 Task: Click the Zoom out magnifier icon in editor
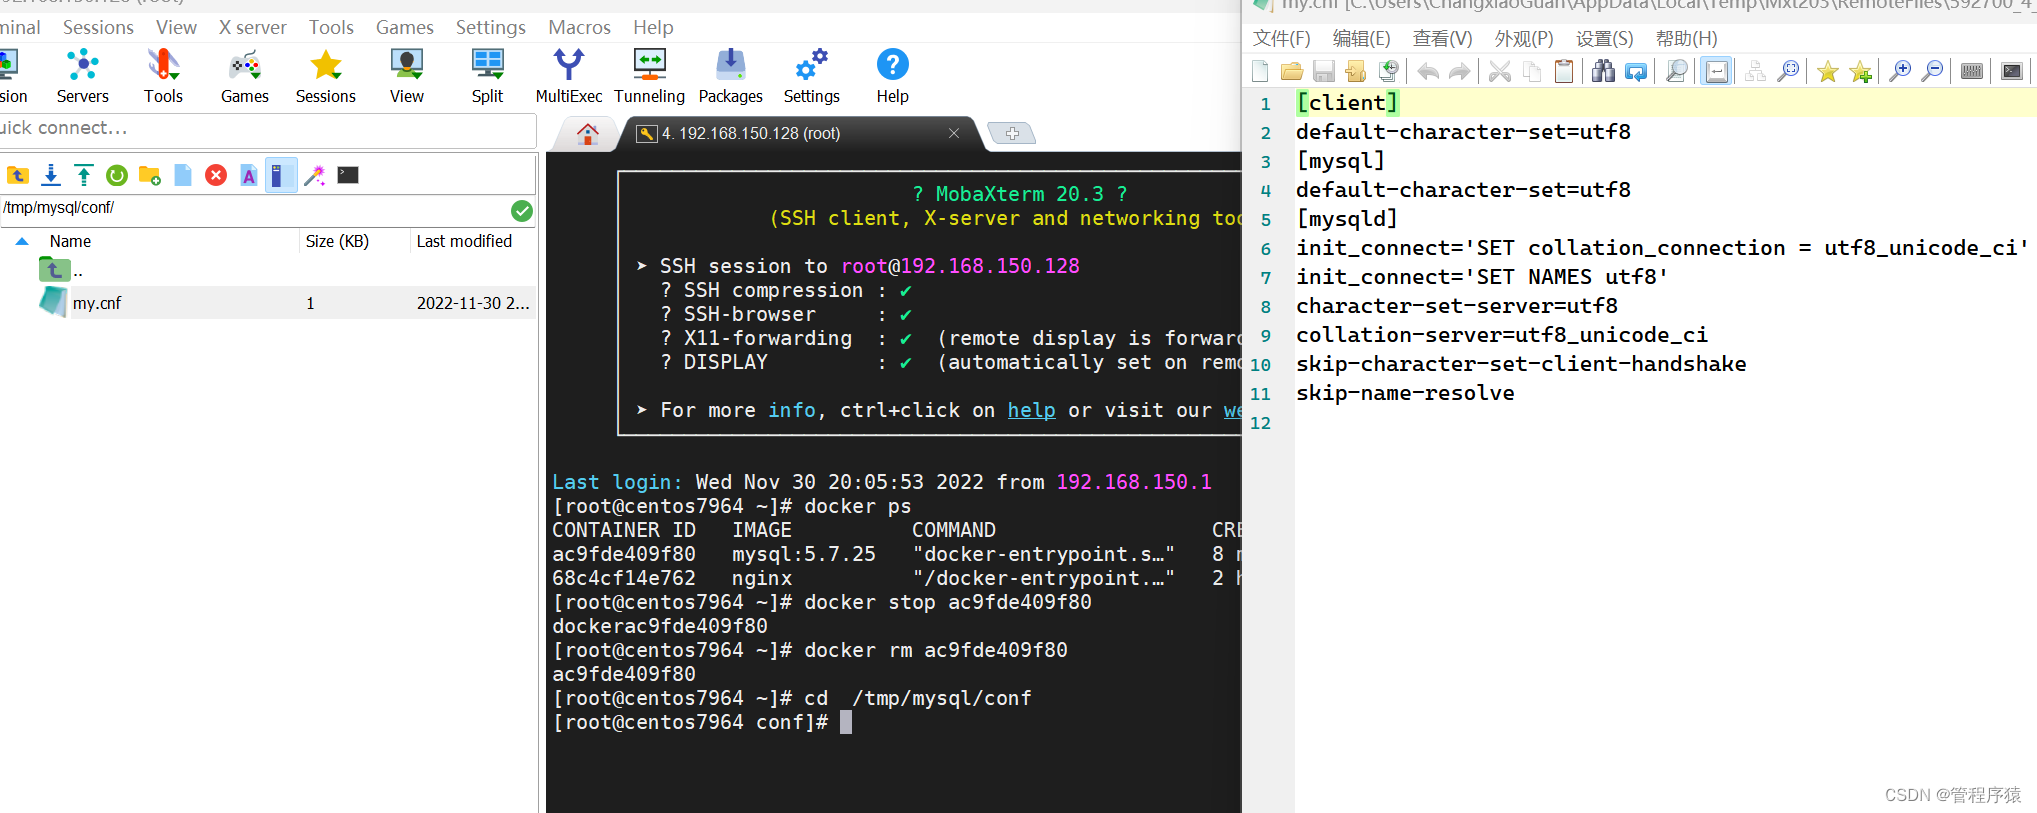pyautogui.click(x=1933, y=71)
